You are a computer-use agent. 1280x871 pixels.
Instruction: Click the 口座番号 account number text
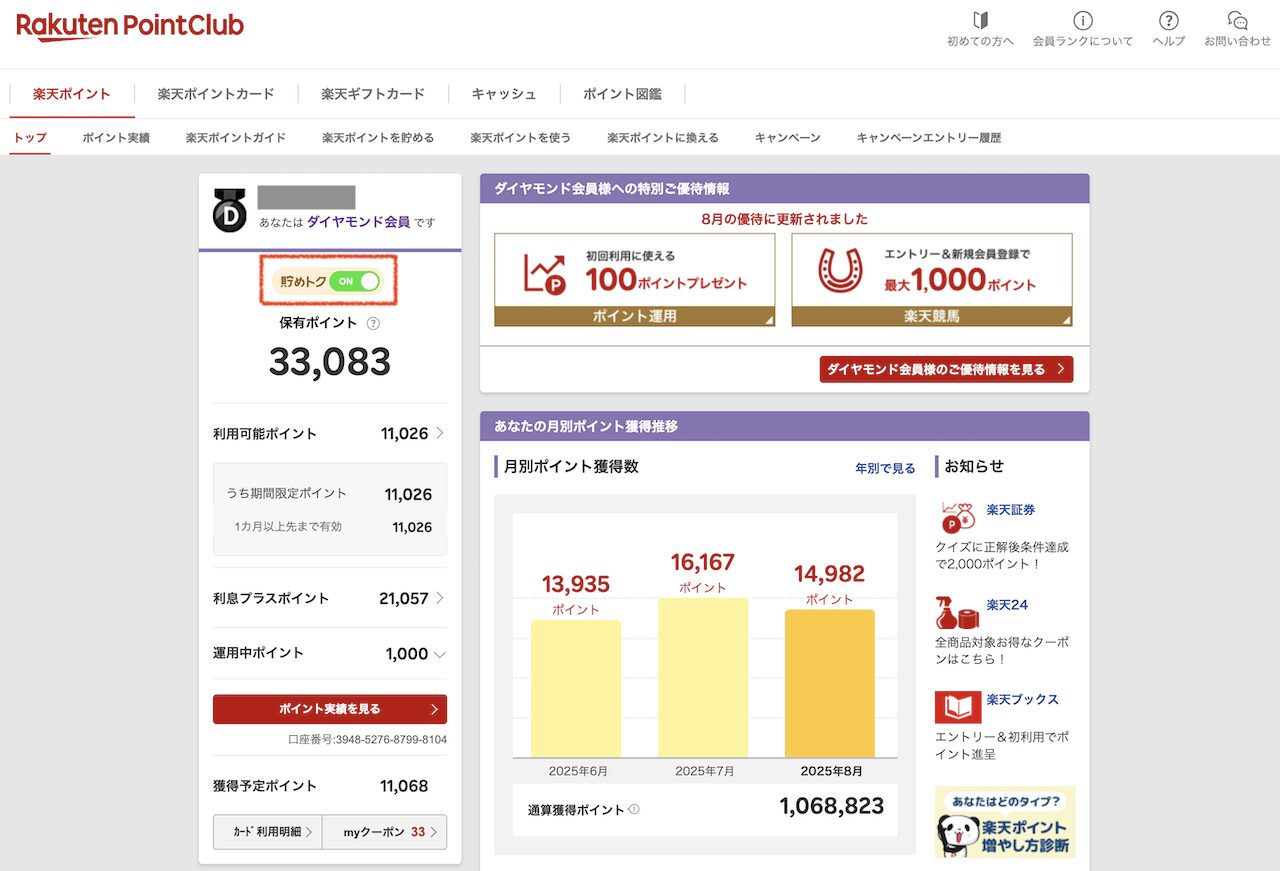point(367,740)
